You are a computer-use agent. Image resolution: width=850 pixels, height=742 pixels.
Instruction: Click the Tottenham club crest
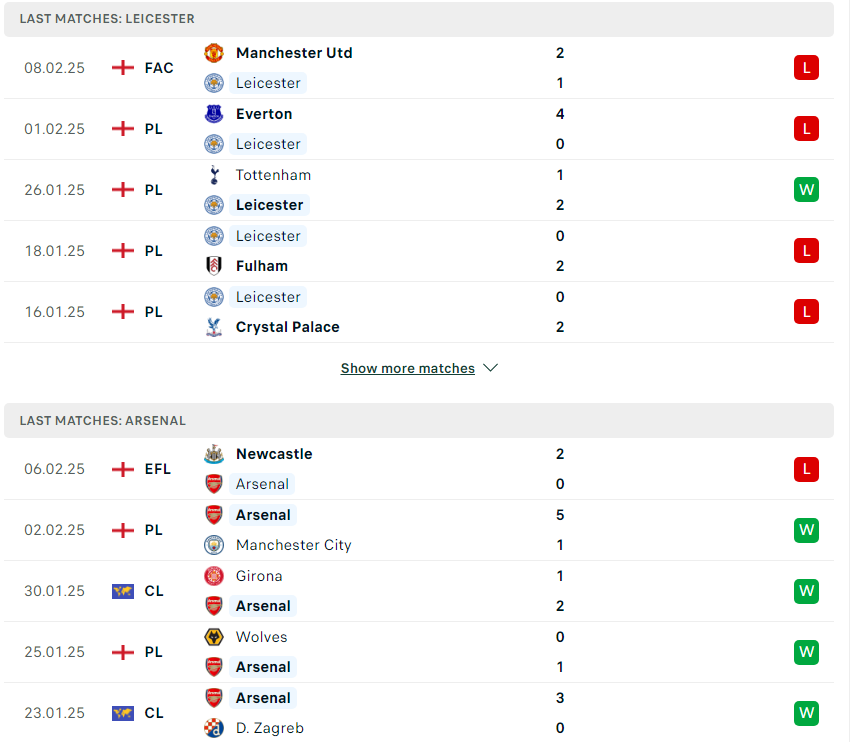click(x=214, y=175)
